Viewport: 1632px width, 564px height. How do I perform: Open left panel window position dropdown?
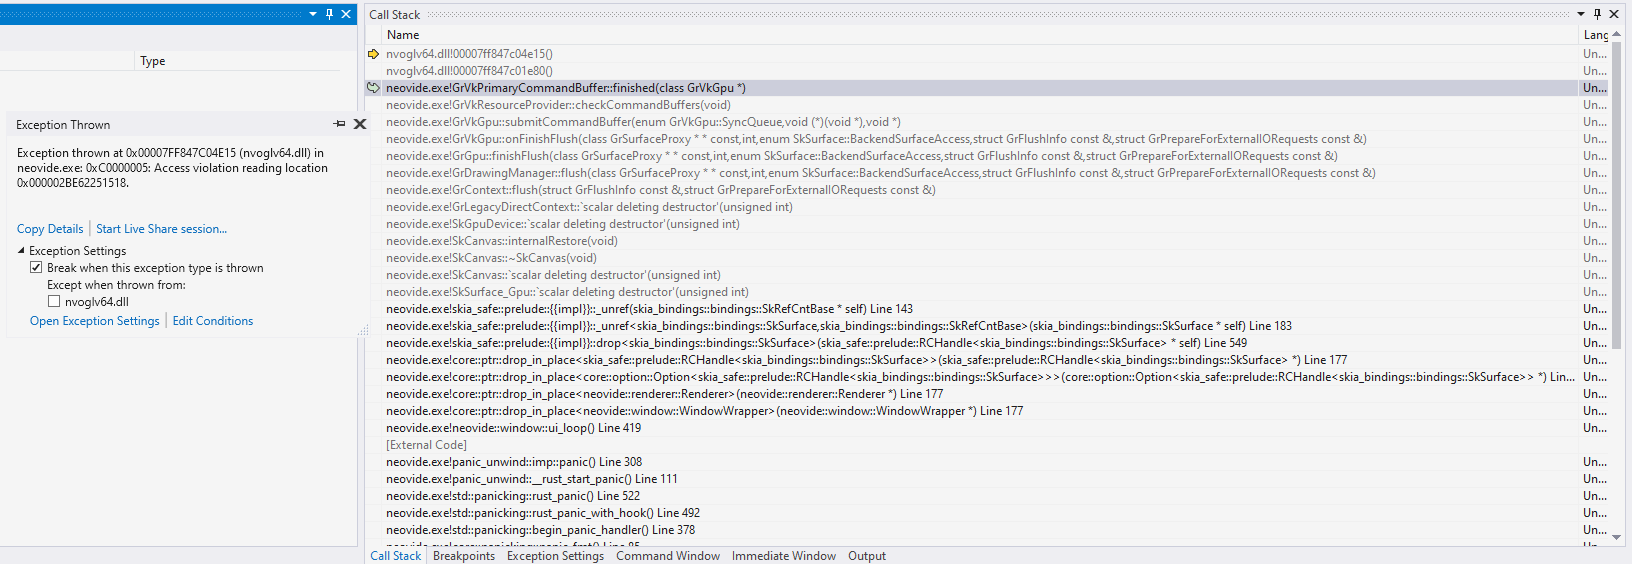click(313, 14)
